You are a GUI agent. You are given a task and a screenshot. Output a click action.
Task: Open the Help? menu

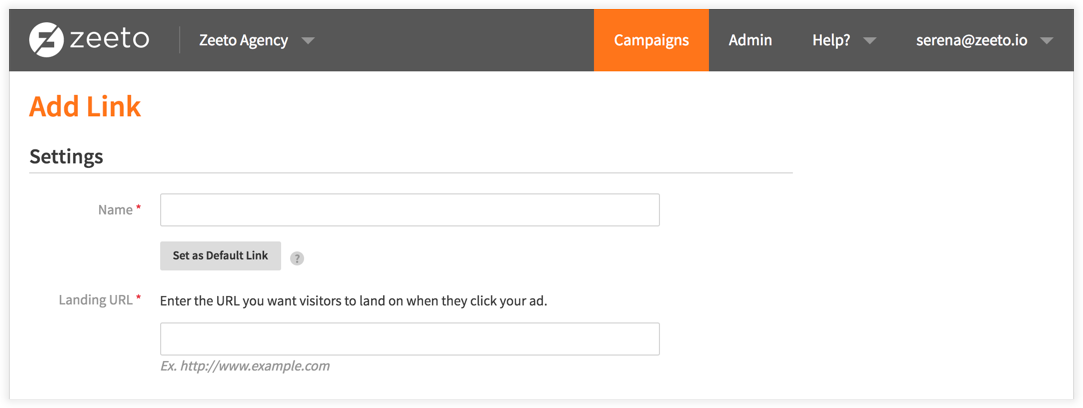coord(832,40)
